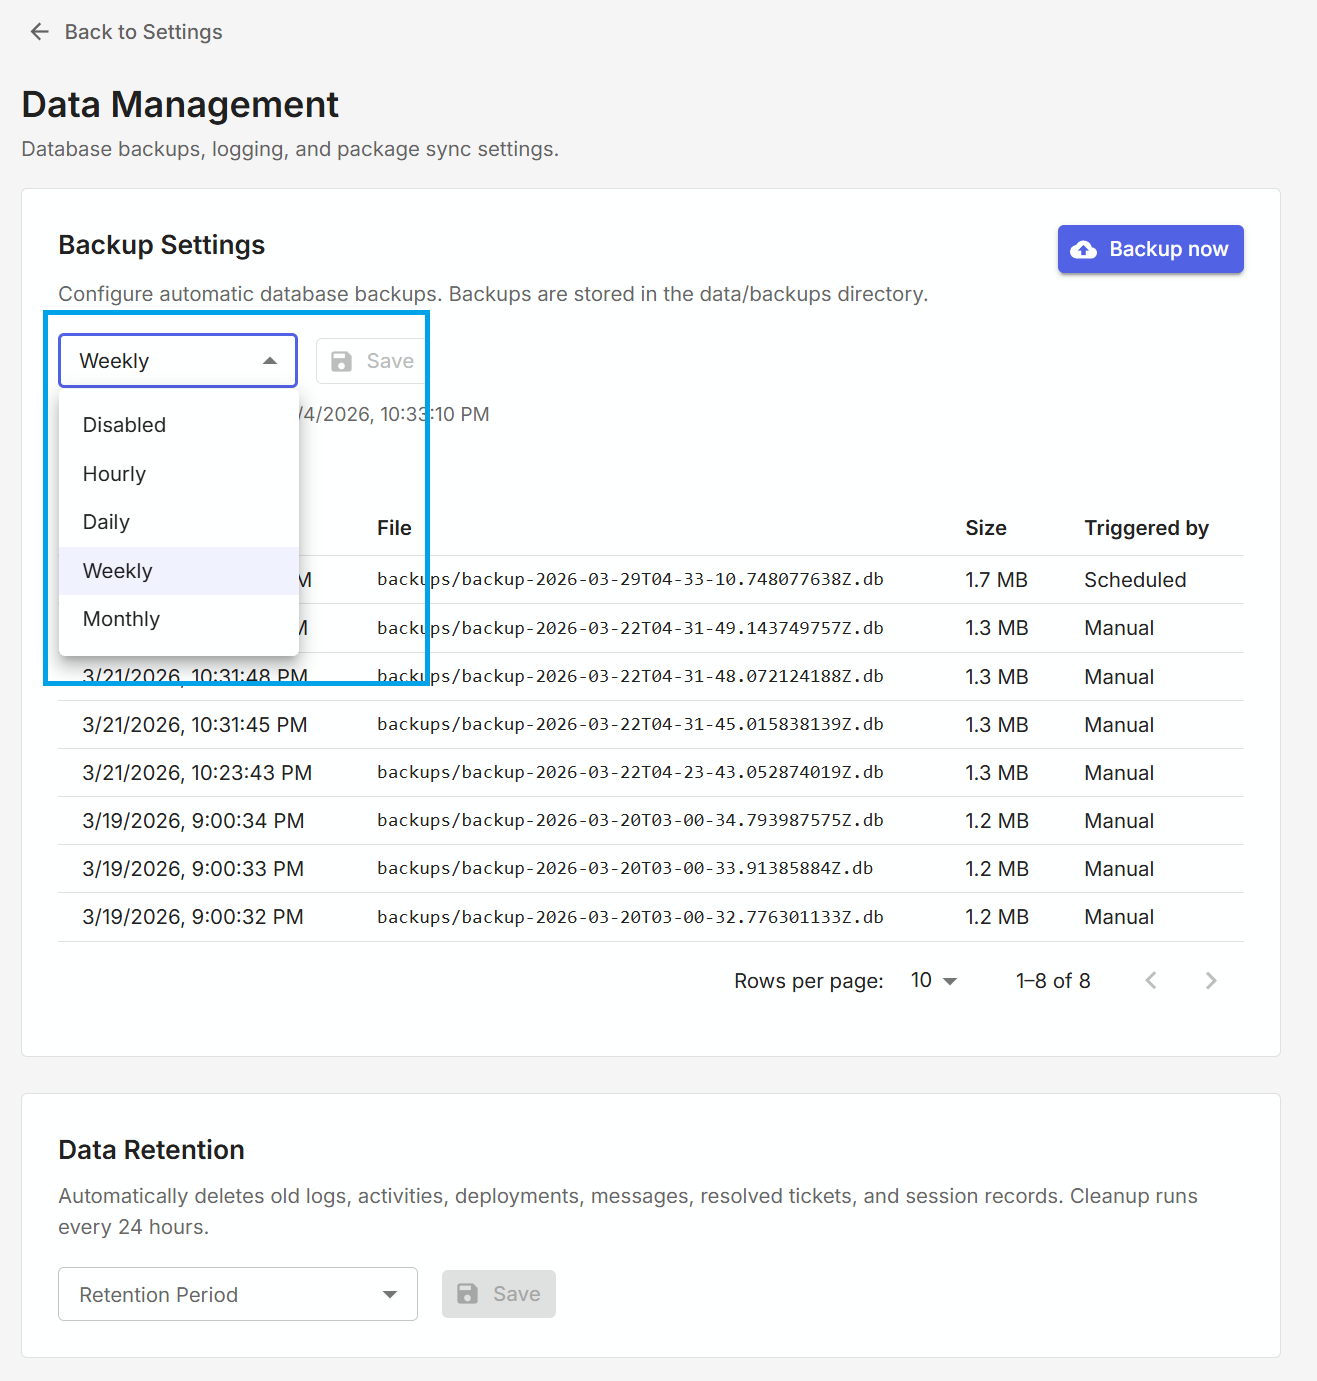
Task: Click the back arrow icon
Action: pos(40,32)
